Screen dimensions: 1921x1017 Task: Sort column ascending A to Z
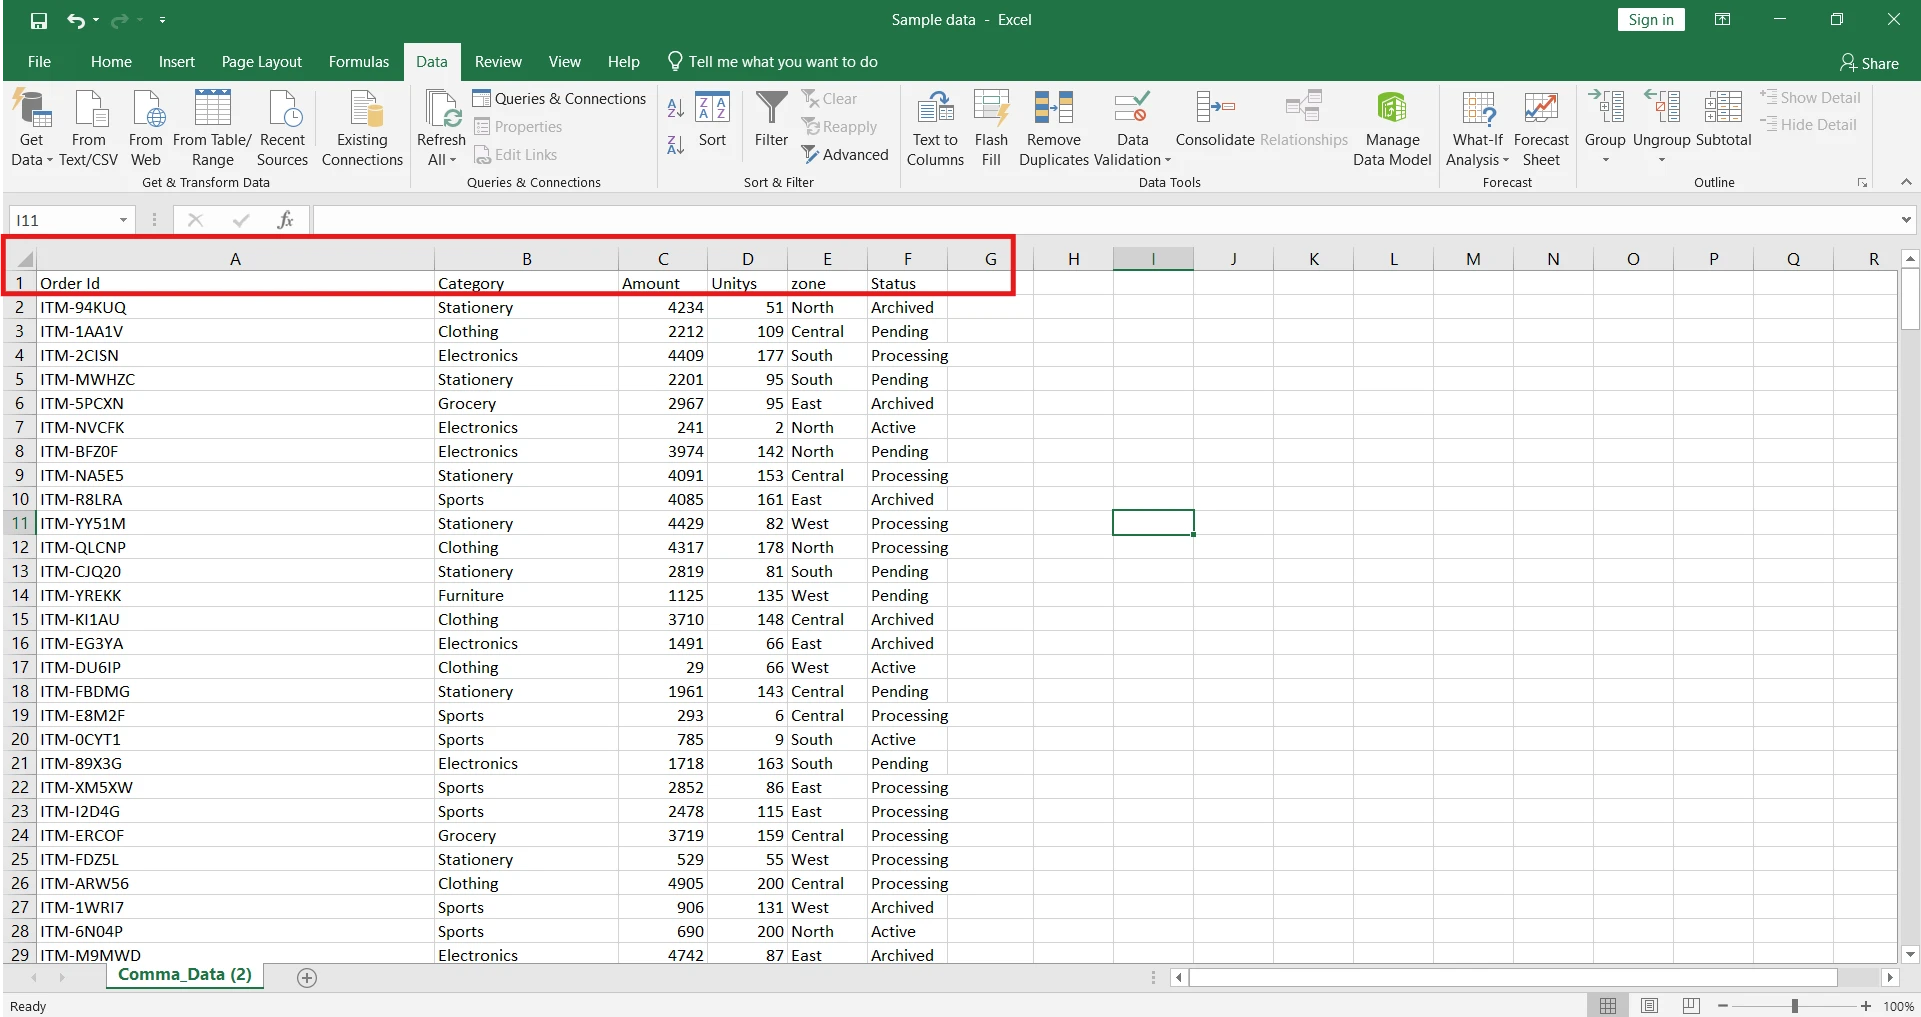(x=676, y=108)
